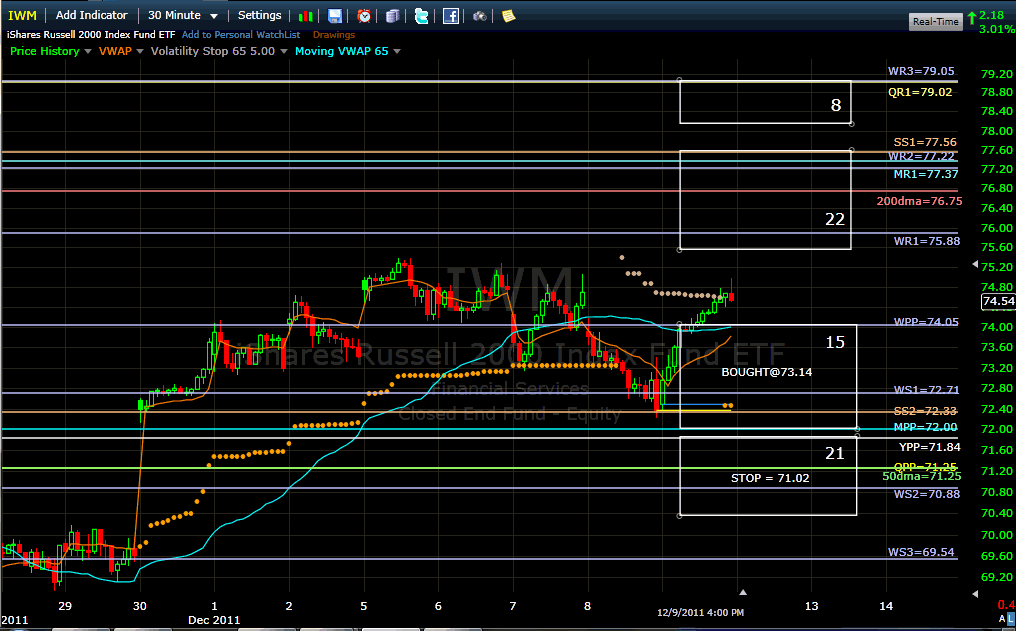This screenshot has width=1016, height=631.
Task: Click the STOP = 71.02 annotation
Action: [770, 478]
